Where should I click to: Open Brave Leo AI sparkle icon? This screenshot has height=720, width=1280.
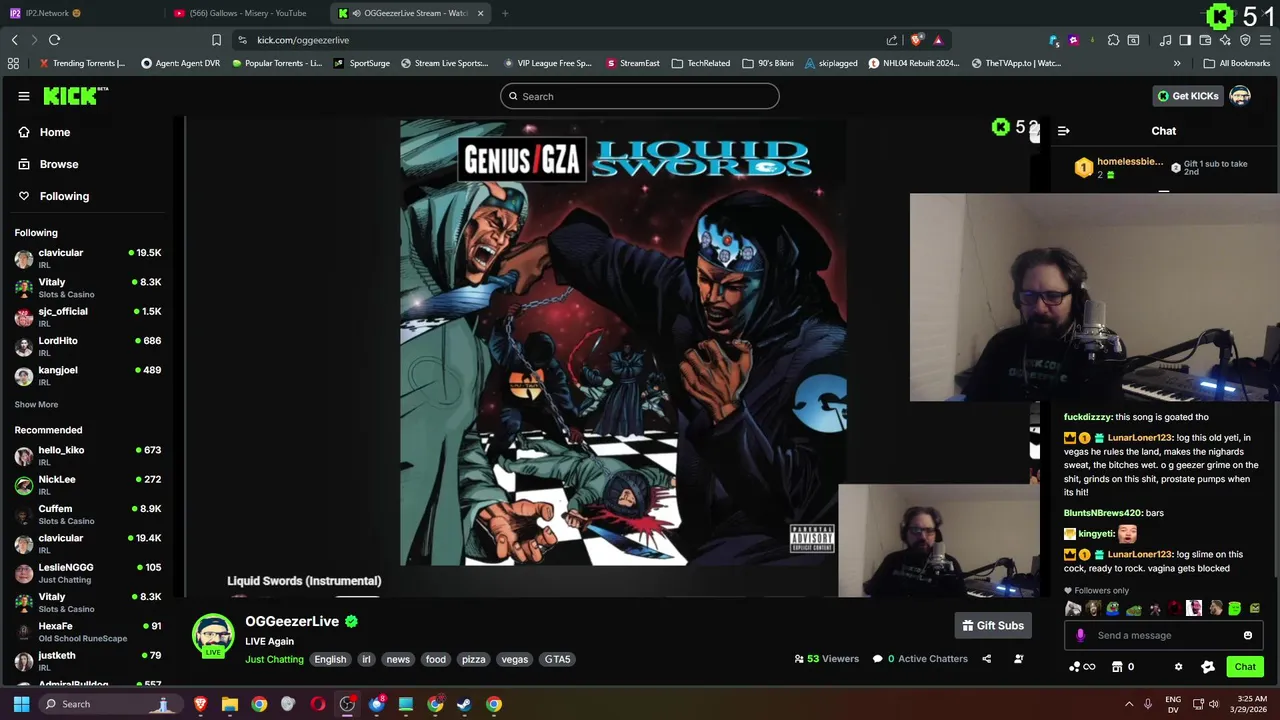point(1225,40)
